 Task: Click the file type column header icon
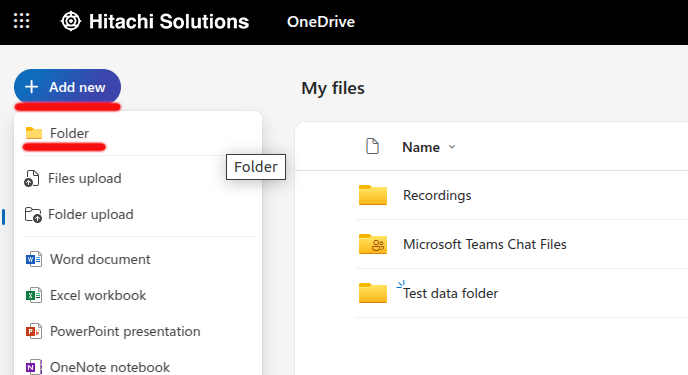373,146
